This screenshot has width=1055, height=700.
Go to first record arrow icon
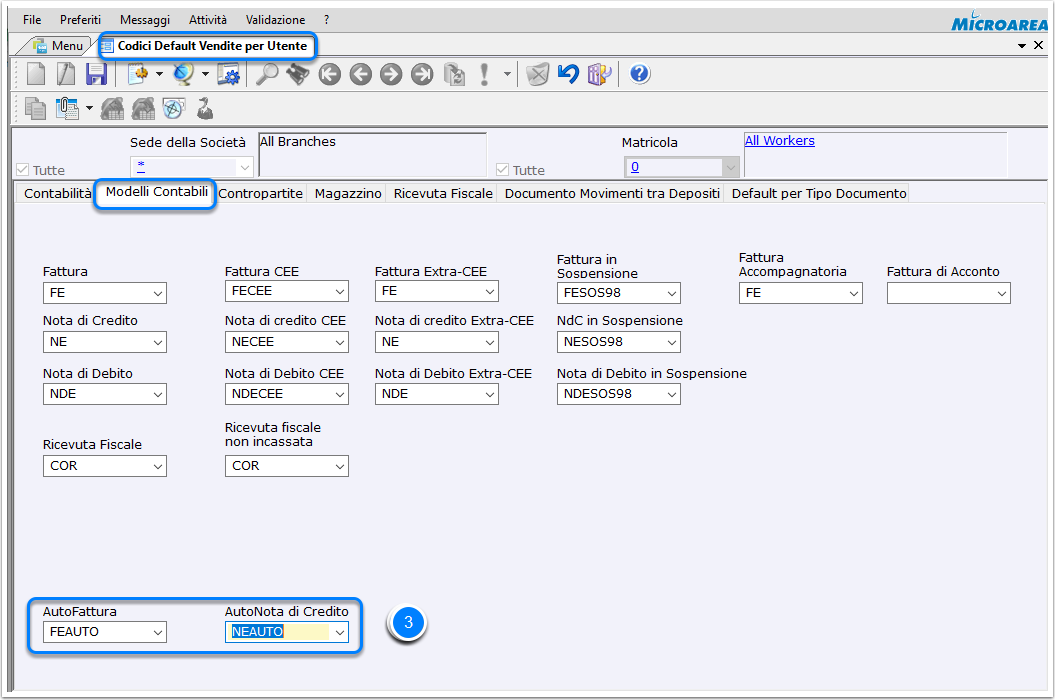click(x=329, y=74)
